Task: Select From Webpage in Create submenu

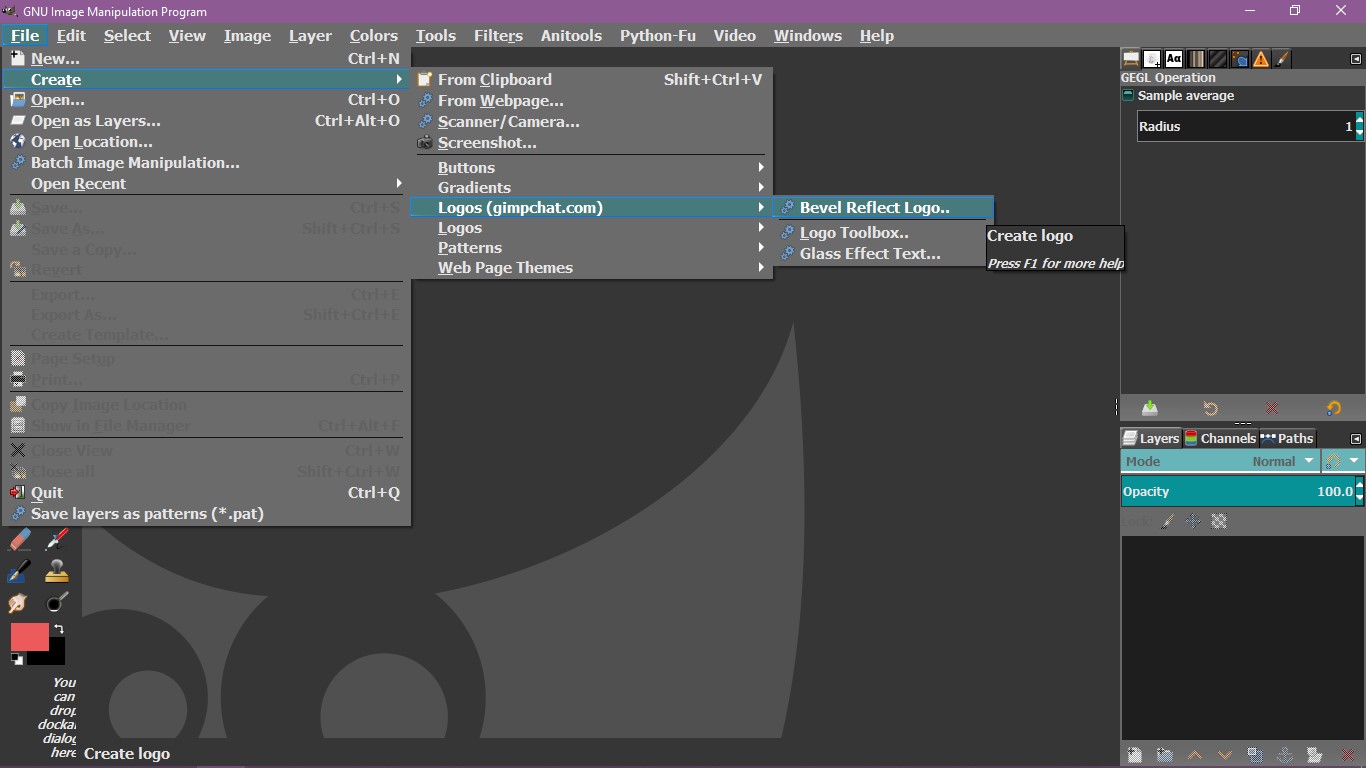Action: click(591, 100)
